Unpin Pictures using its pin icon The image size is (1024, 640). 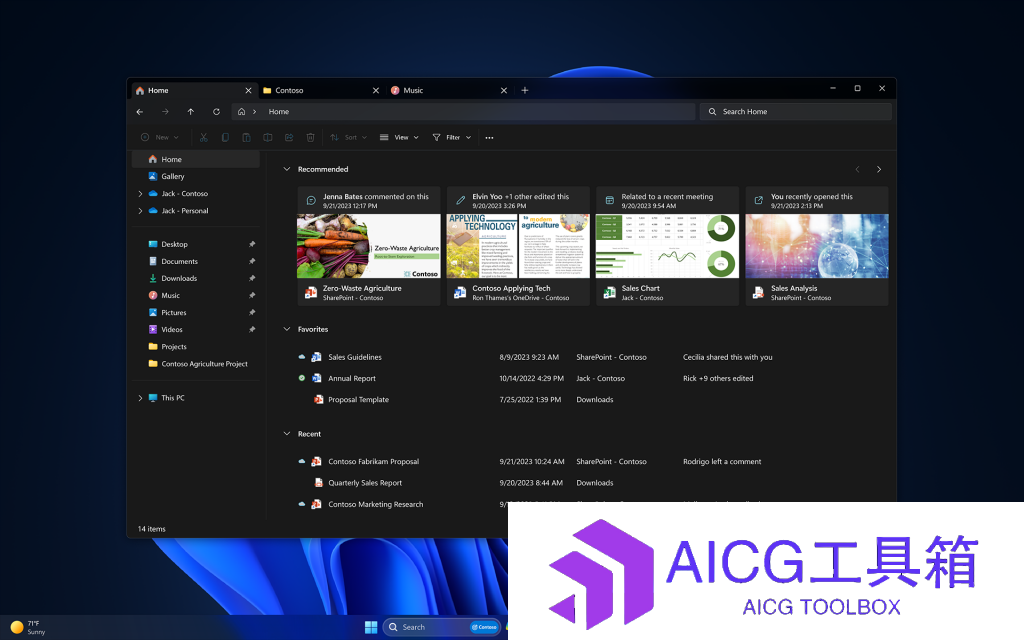pyautogui.click(x=252, y=312)
